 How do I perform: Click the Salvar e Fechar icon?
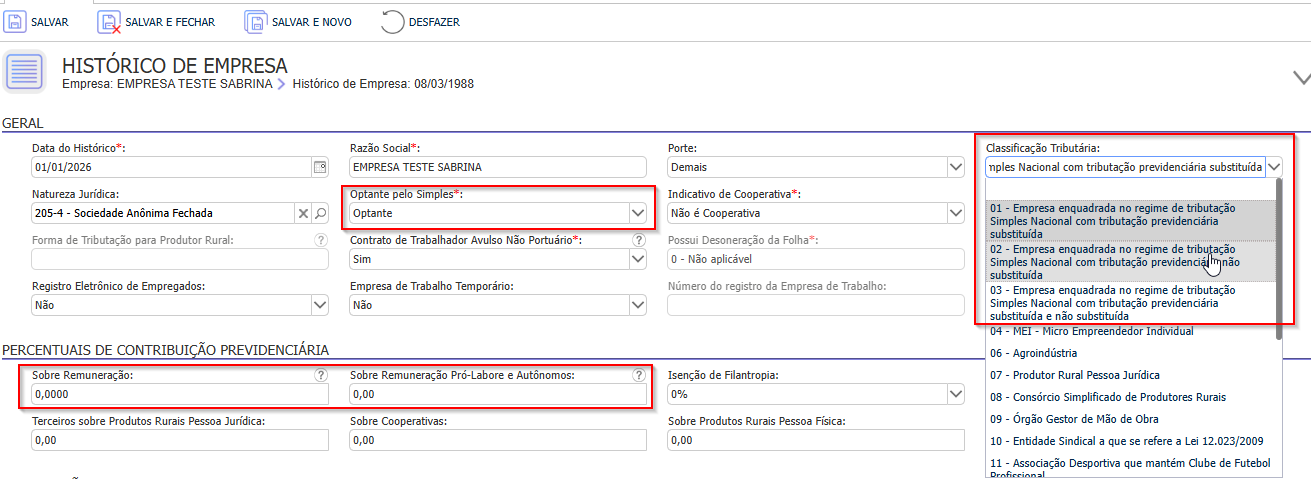[109, 21]
